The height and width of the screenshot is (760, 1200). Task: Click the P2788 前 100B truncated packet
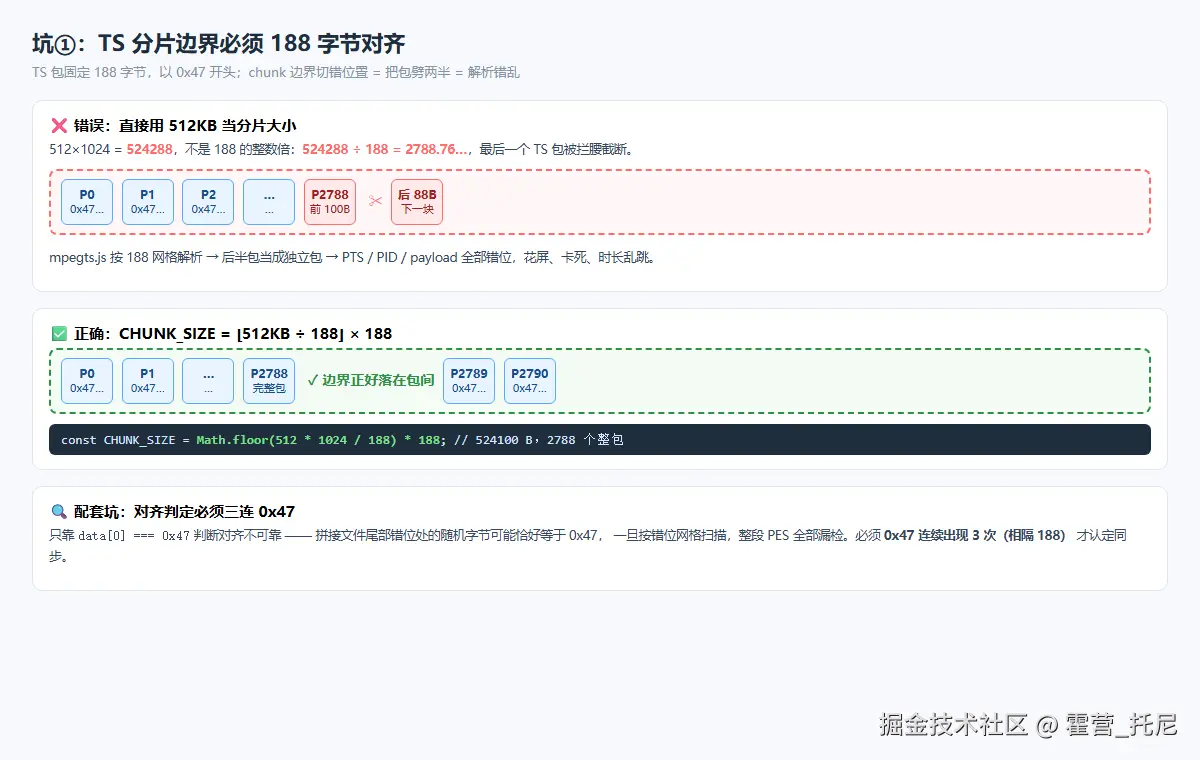point(330,202)
